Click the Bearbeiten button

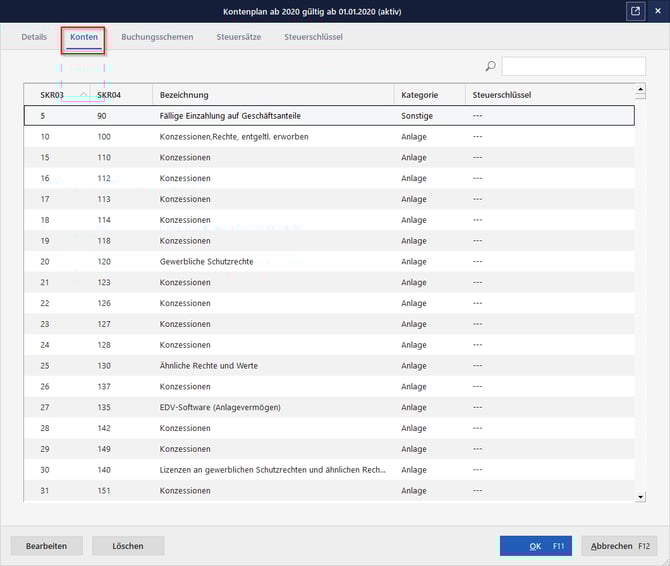coord(47,546)
